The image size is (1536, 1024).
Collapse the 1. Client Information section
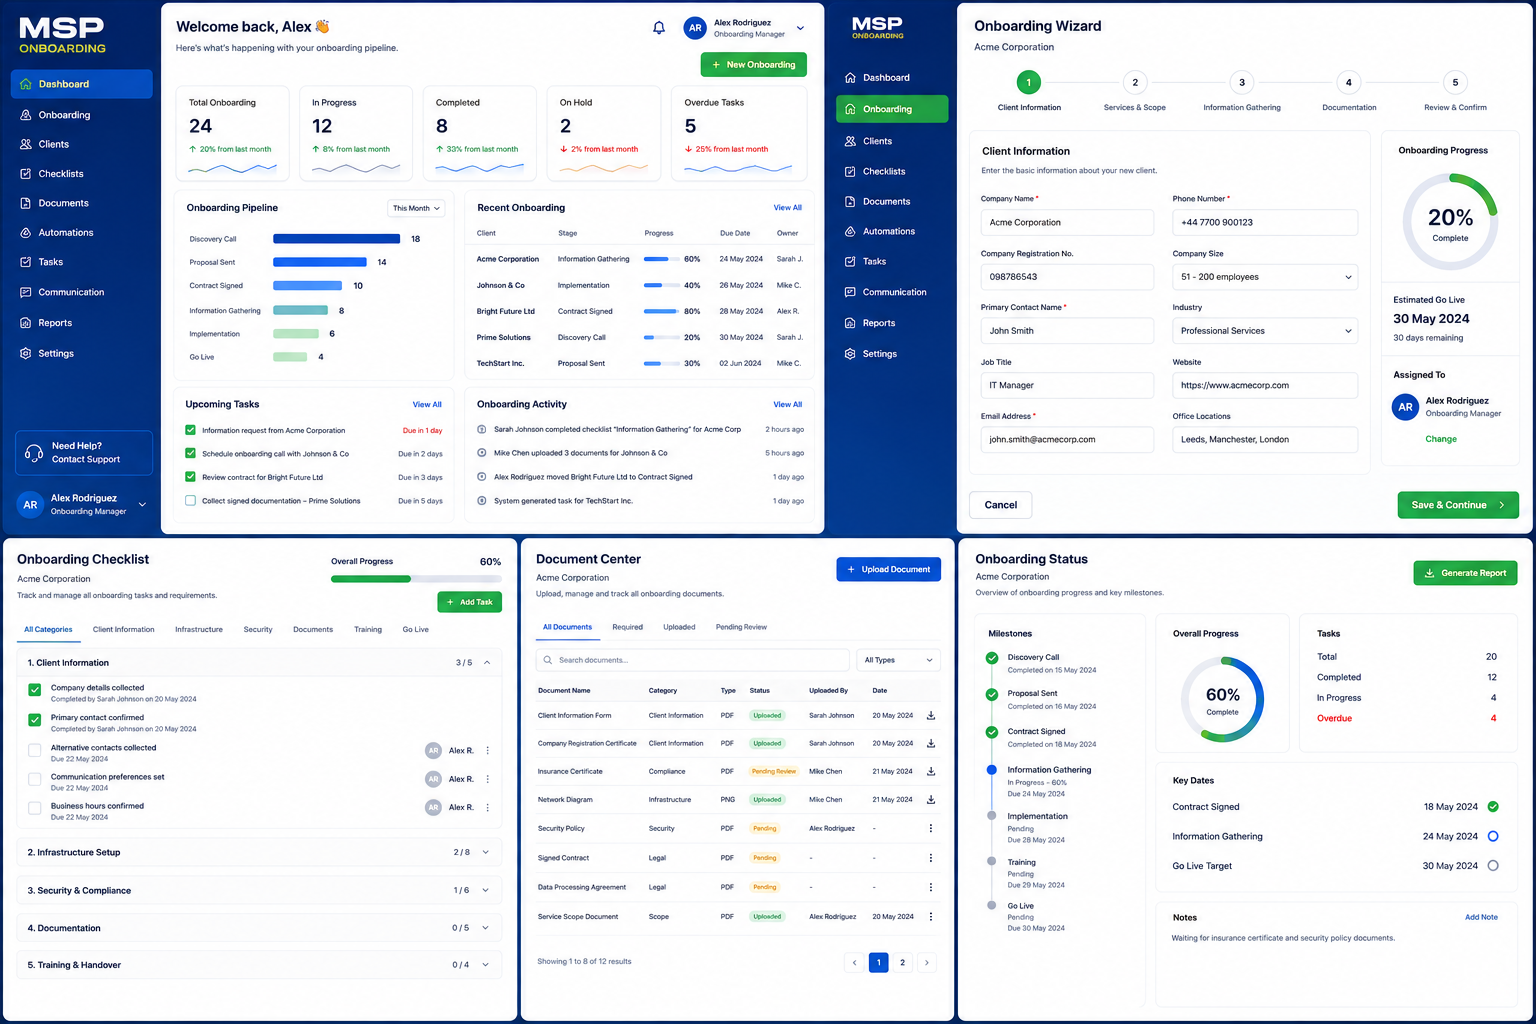[487, 663]
